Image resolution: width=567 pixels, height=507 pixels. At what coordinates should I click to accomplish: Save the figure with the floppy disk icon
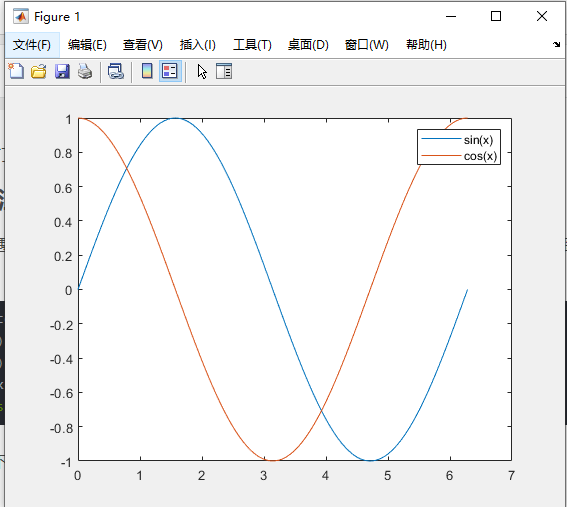pyautogui.click(x=62, y=71)
